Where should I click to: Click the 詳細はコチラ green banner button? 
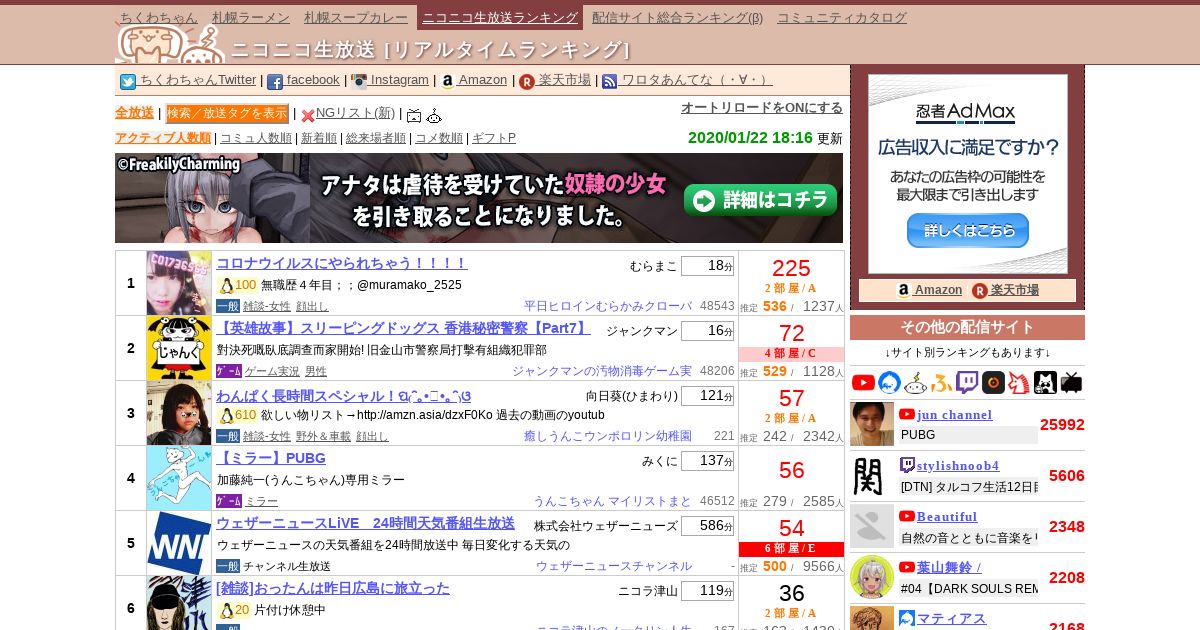point(760,199)
